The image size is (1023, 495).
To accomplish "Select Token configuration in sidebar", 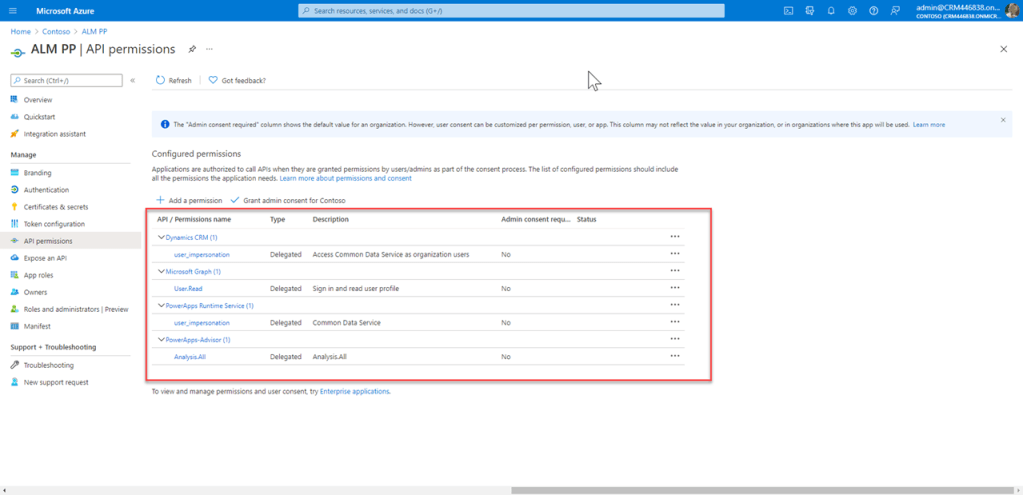I will tap(54, 224).
